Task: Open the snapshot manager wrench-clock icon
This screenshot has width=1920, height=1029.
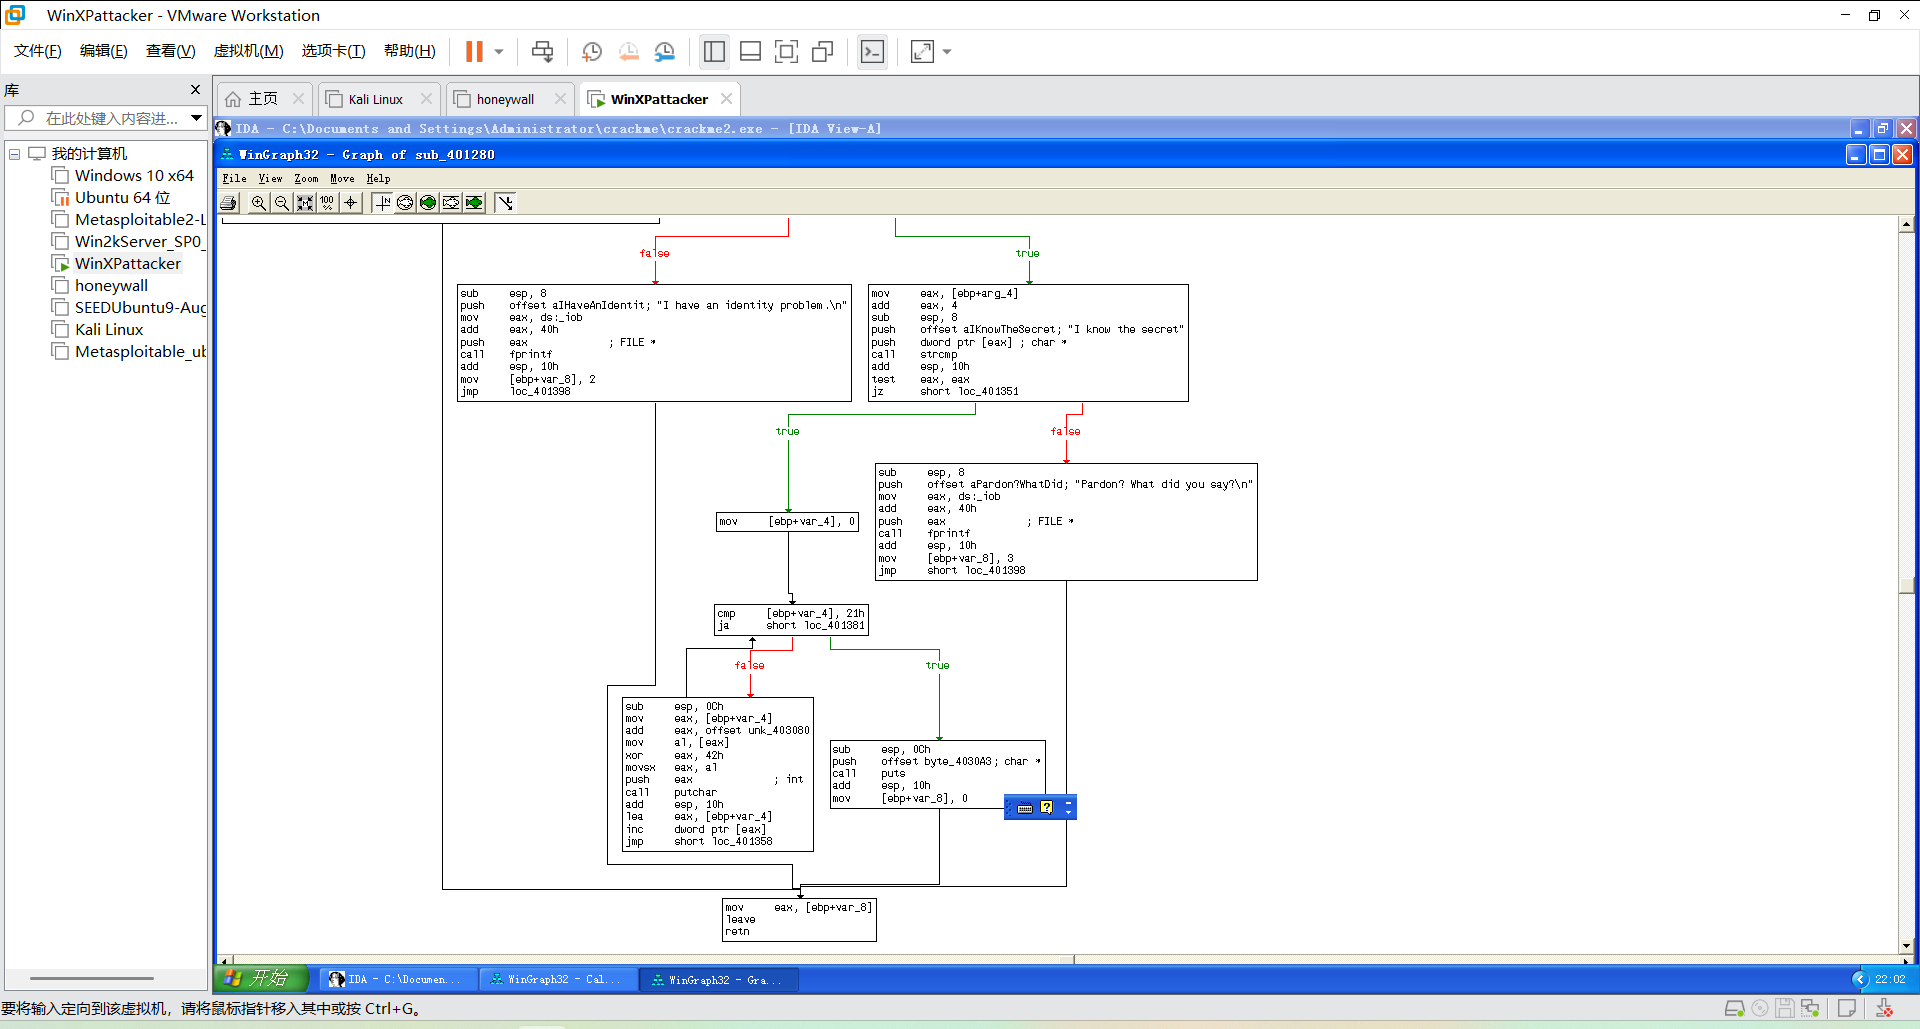Action: tap(665, 52)
